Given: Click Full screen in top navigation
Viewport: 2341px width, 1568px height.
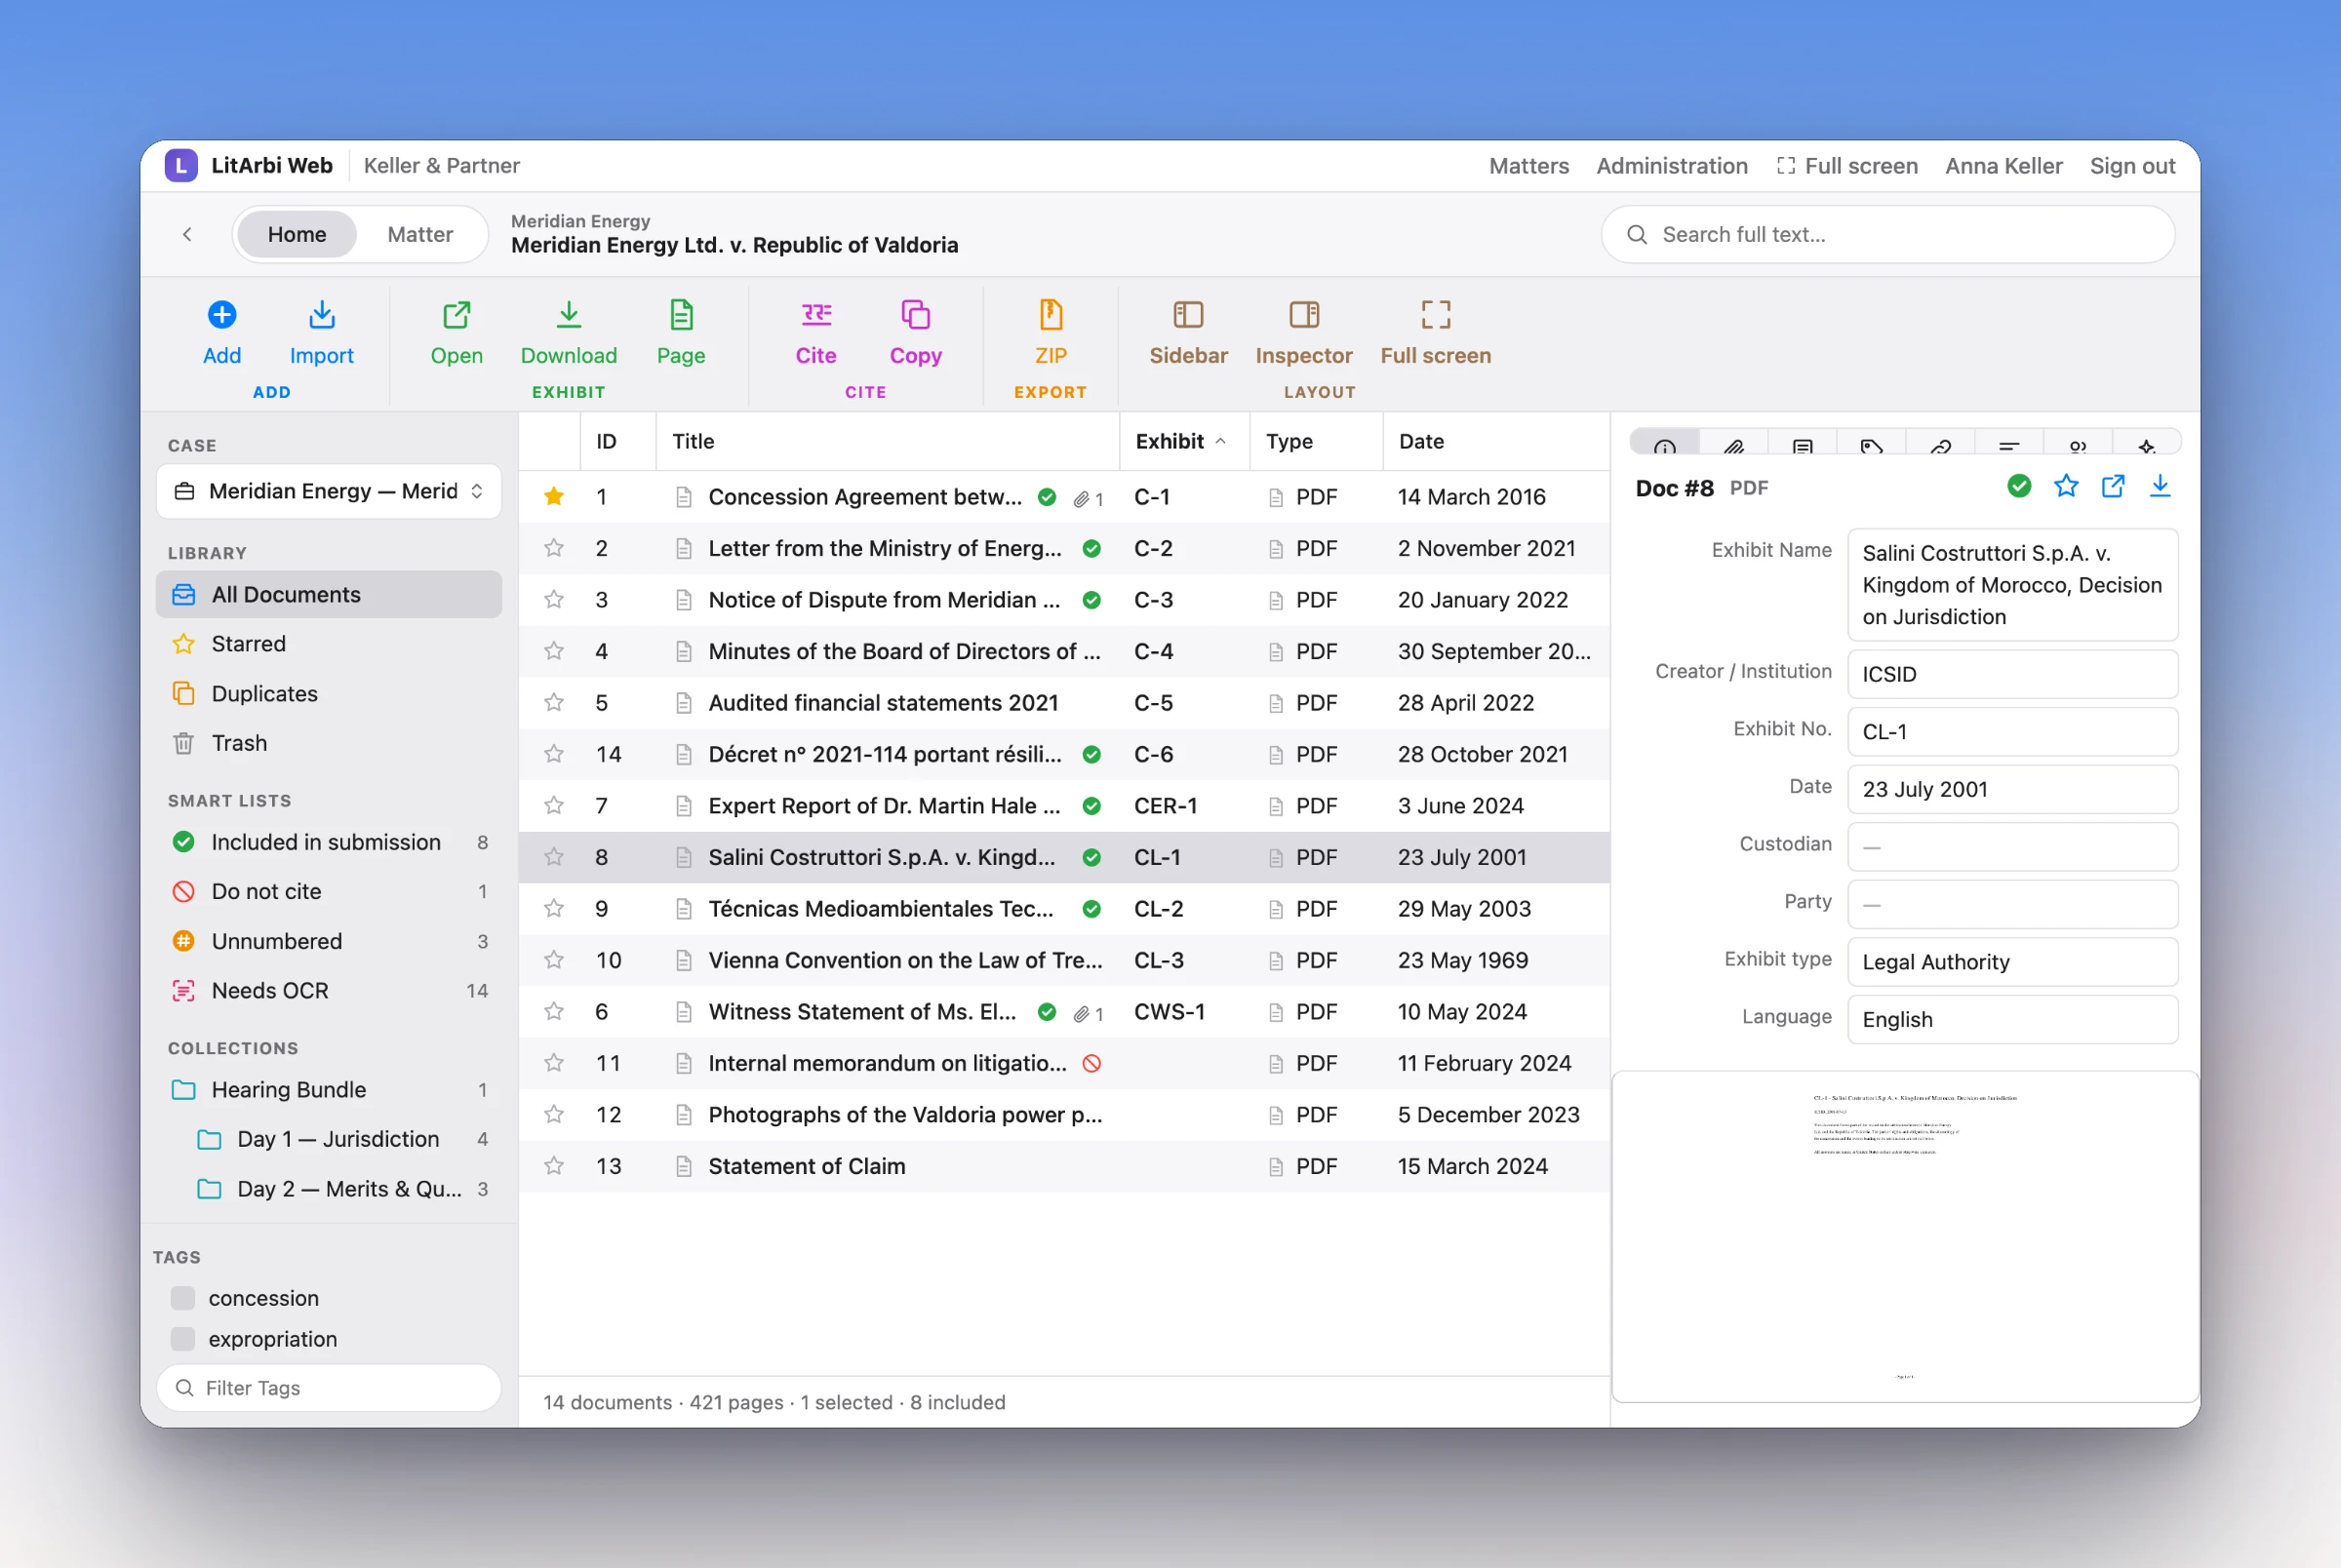Looking at the screenshot, I should pyautogui.click(x=1847, y=166).
